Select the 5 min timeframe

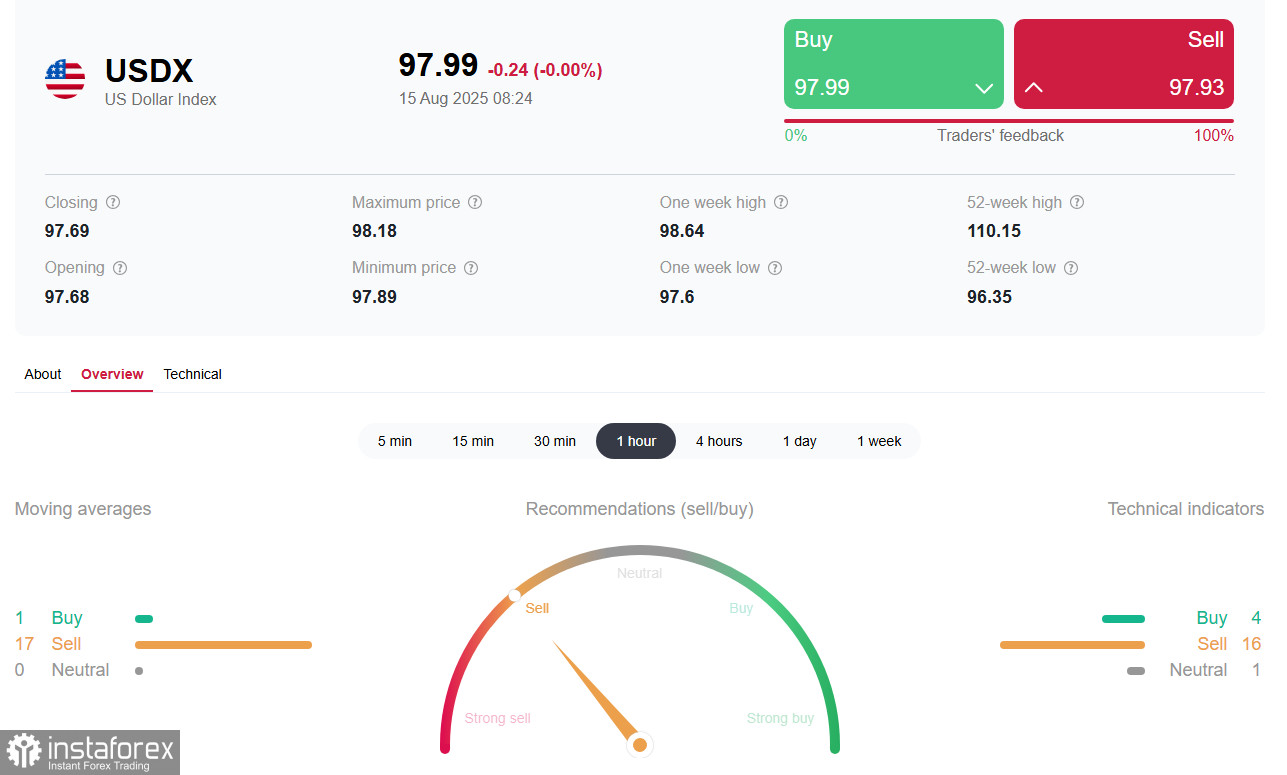point(395,441)
